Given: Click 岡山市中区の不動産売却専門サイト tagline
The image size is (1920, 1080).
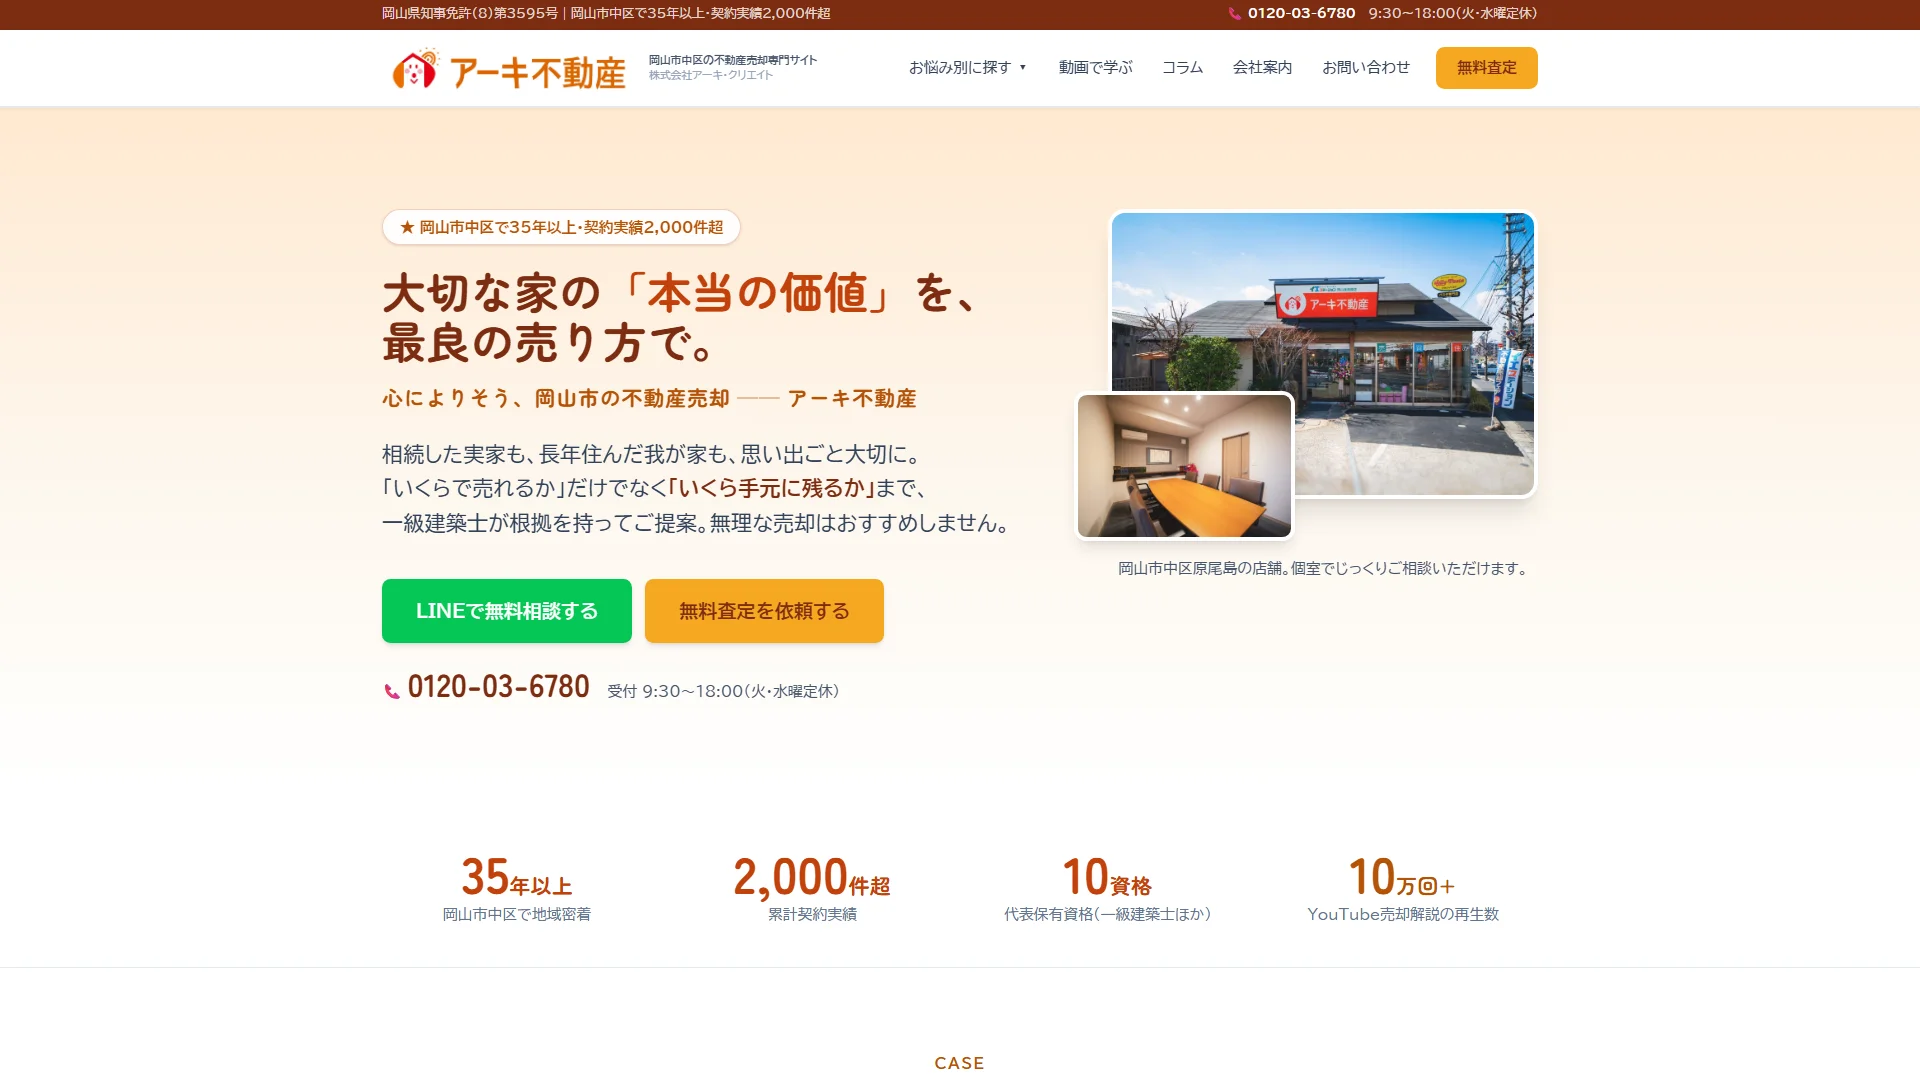Looking at the screenshot, I should coord(732,60).
